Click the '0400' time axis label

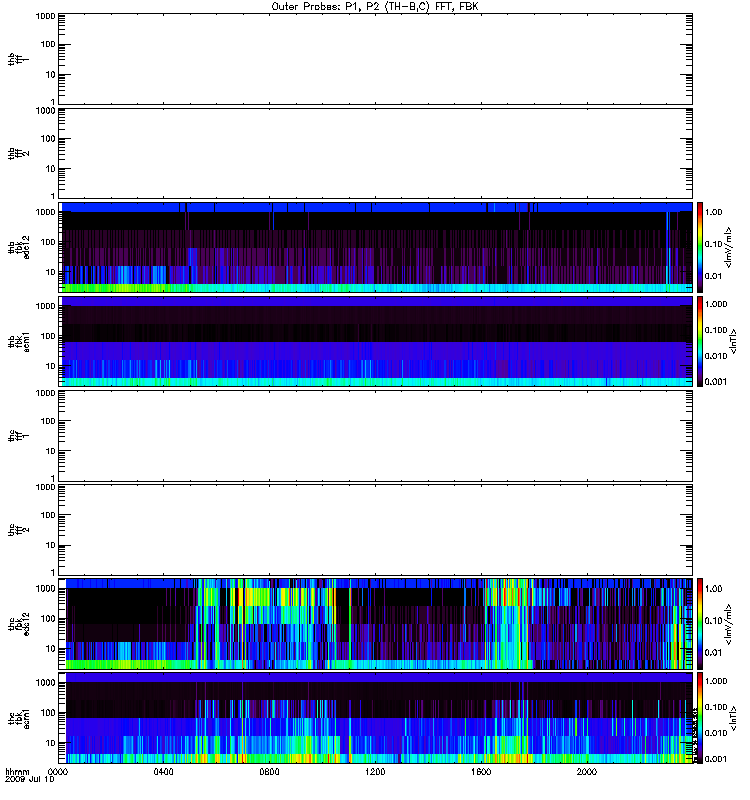[x=163, y=771]
